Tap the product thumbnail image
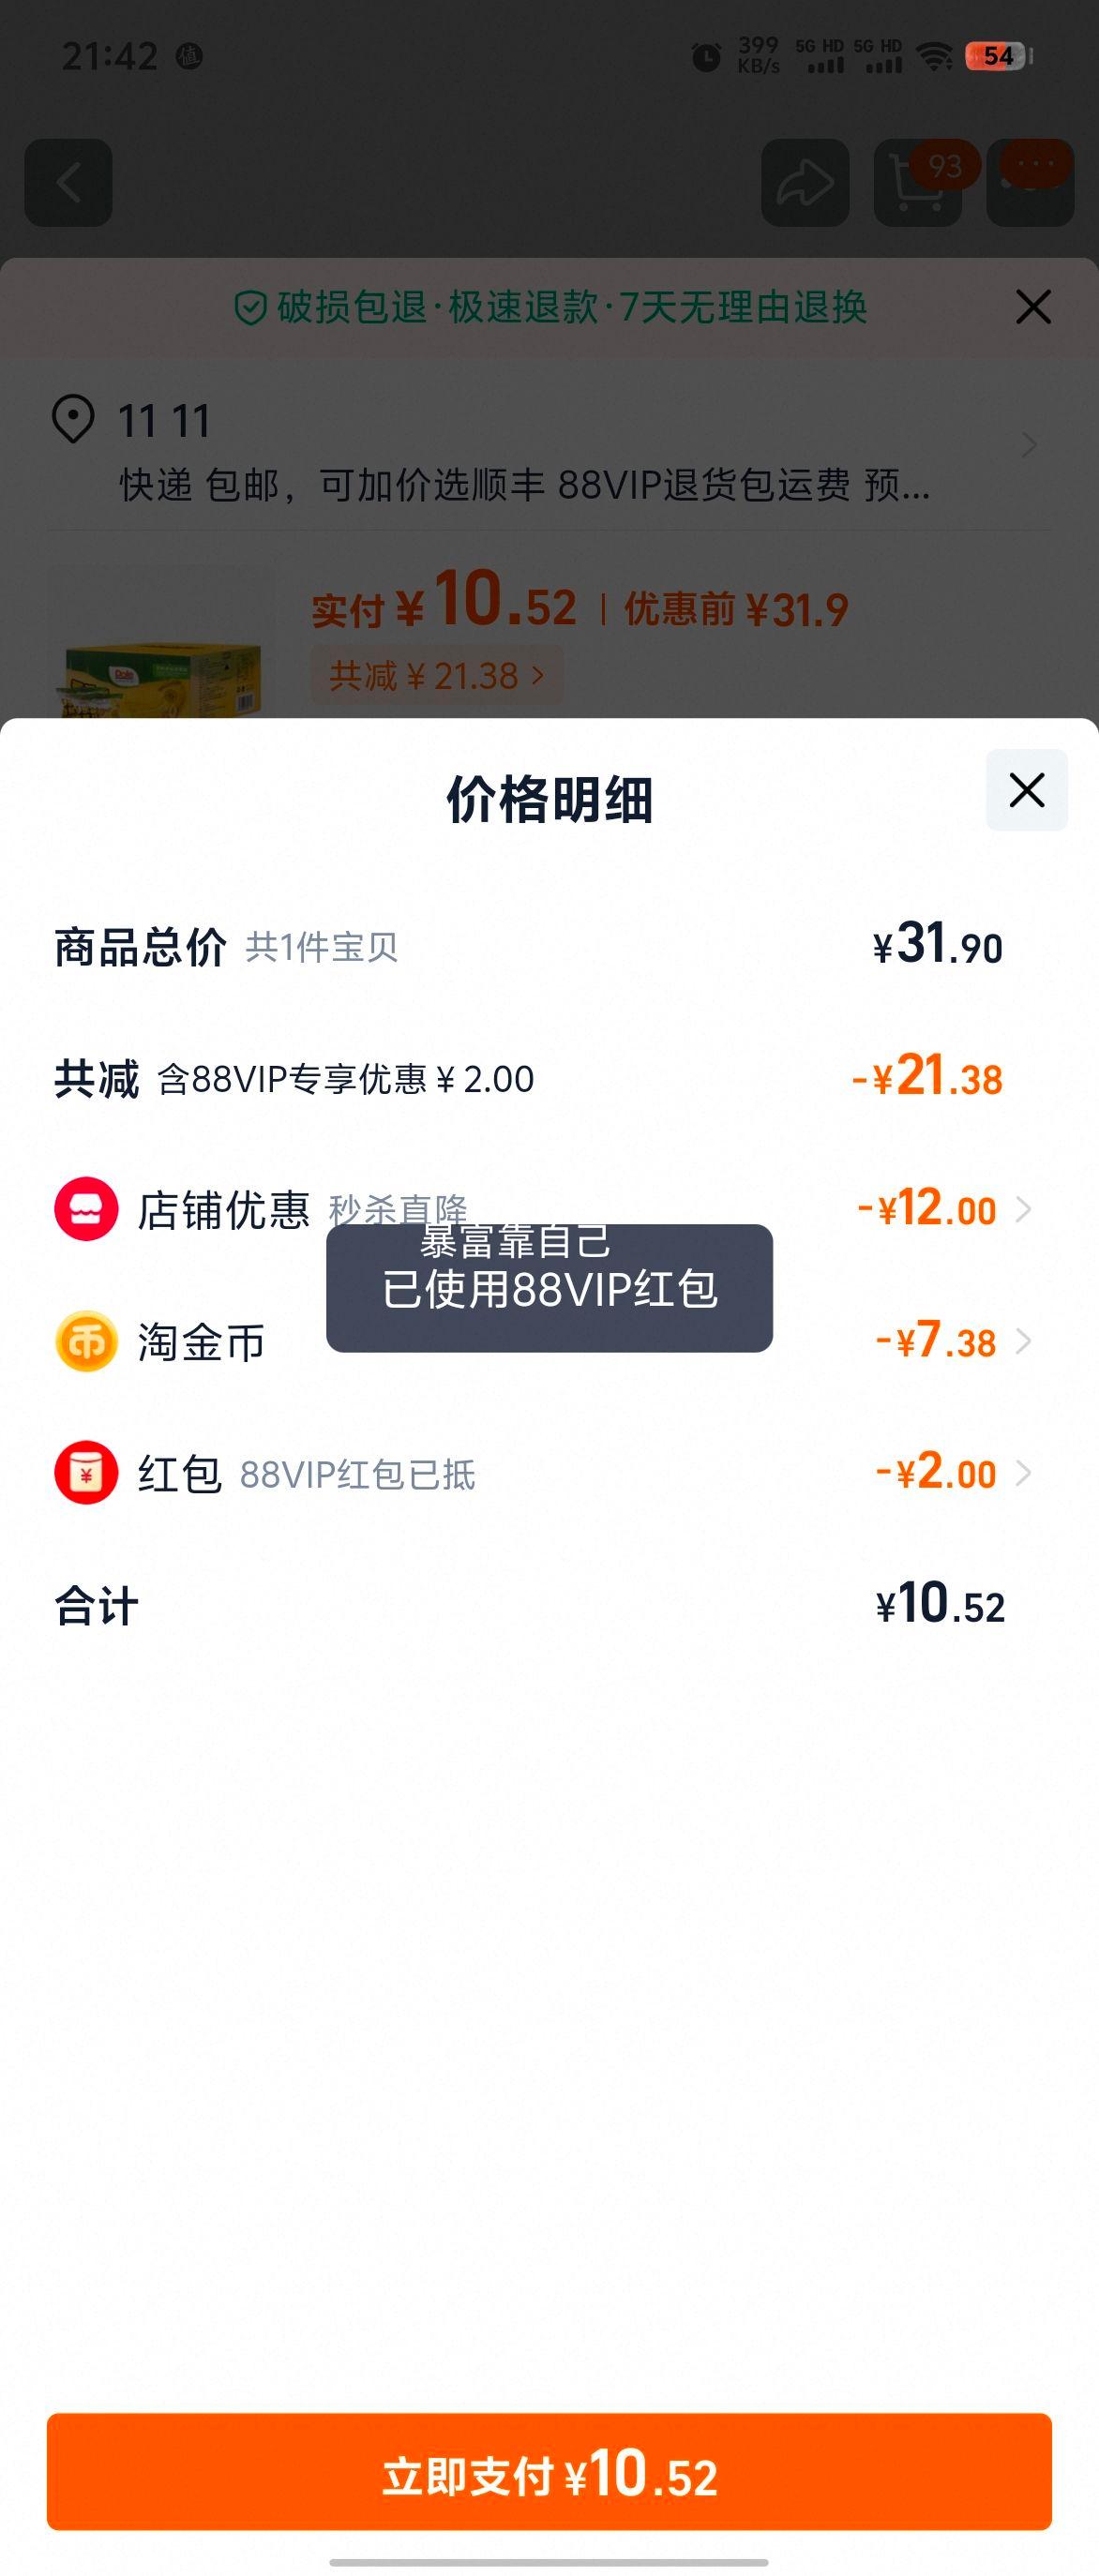 [160, 642]
